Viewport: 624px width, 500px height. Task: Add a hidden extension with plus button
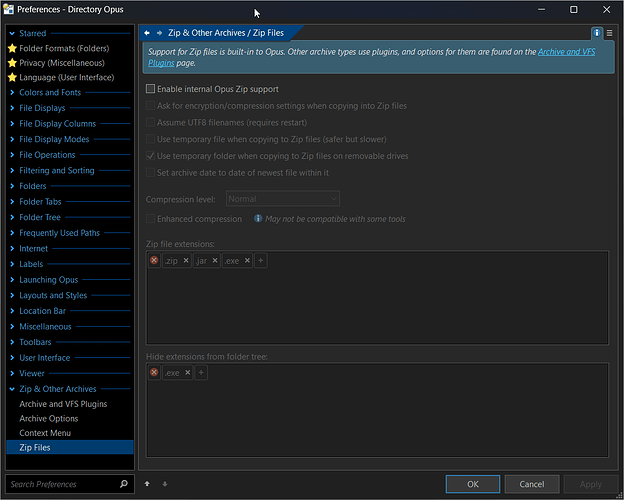(x=201, y=373)
